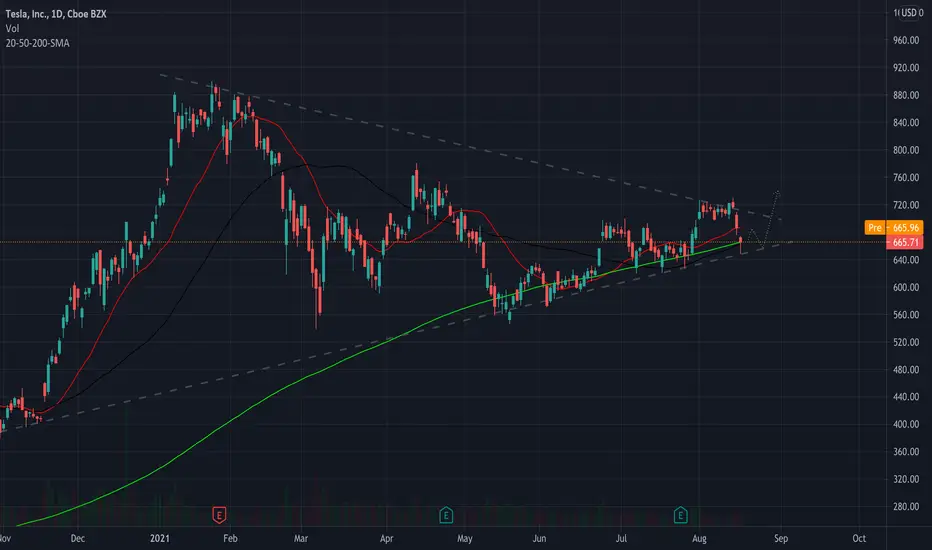Viewport: 932px width, 550px height.
Task: Click the Sep label on time axis
Action: click(780, 538)
